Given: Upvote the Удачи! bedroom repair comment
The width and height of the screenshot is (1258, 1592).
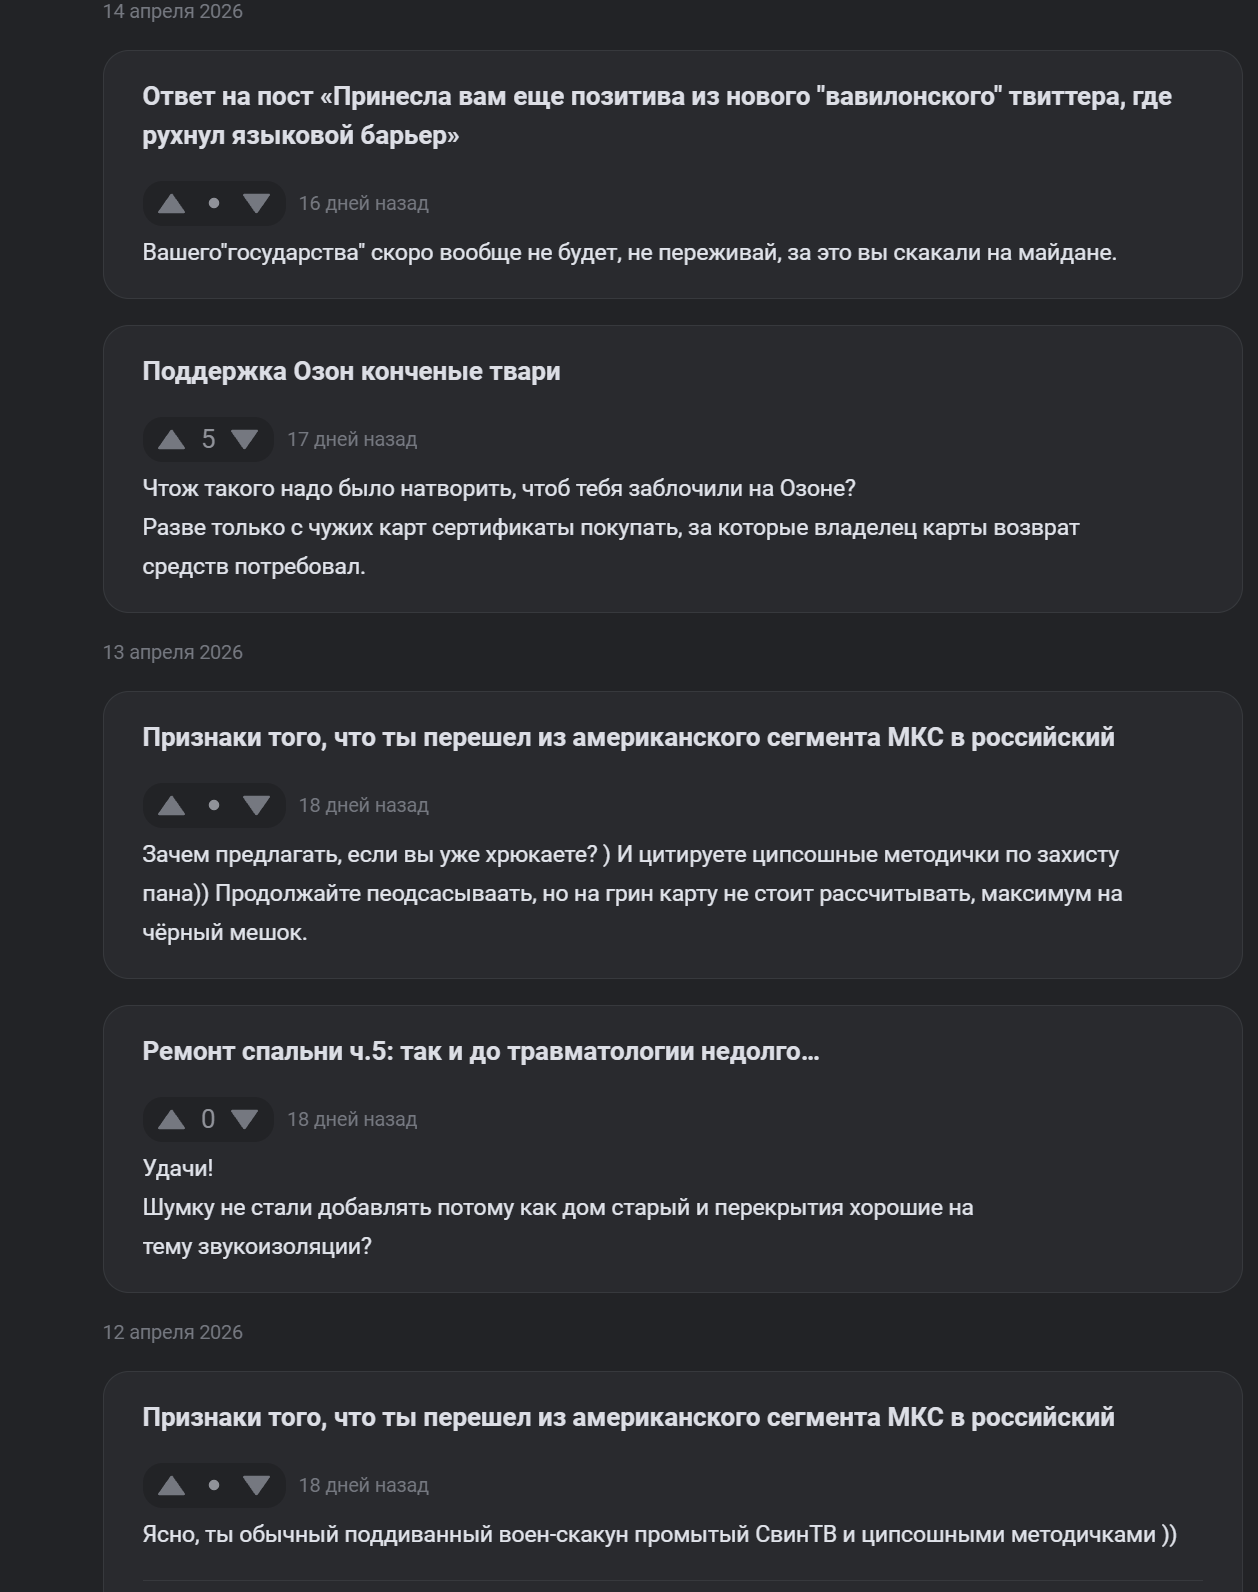Looking at the screenshot, I should point(172,1120).
